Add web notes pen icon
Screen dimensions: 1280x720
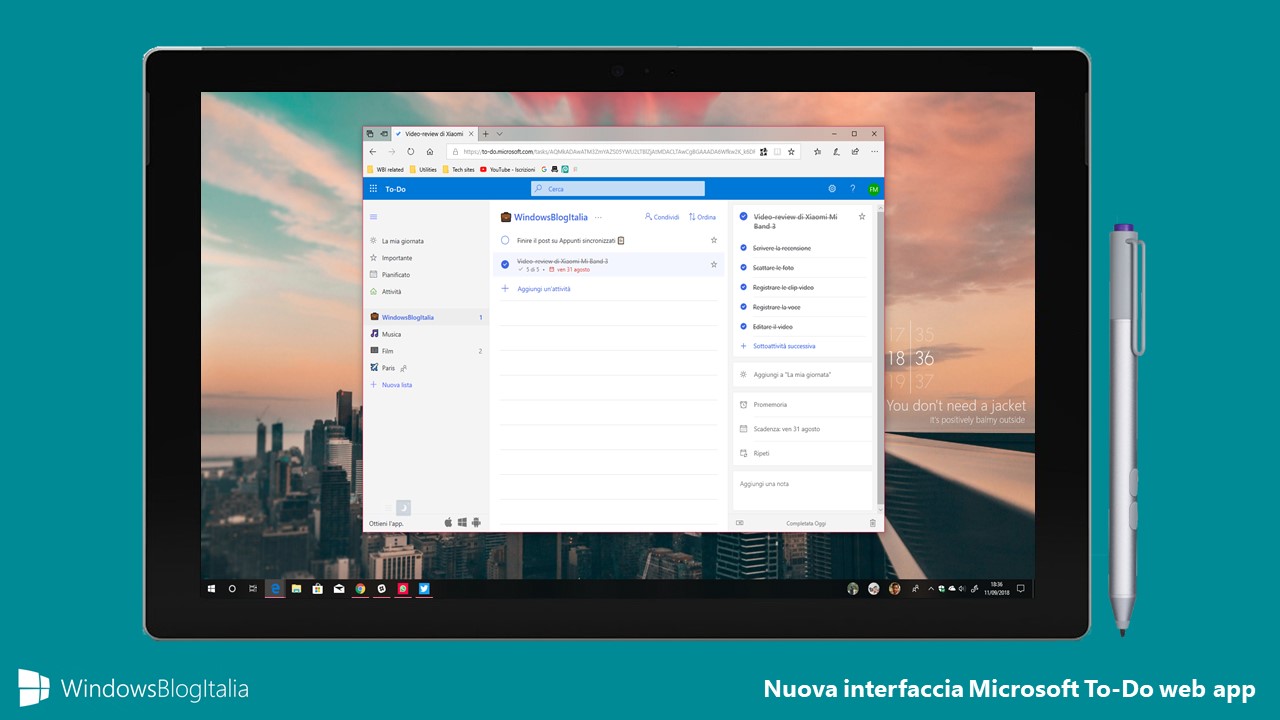(x=836, y=152)
